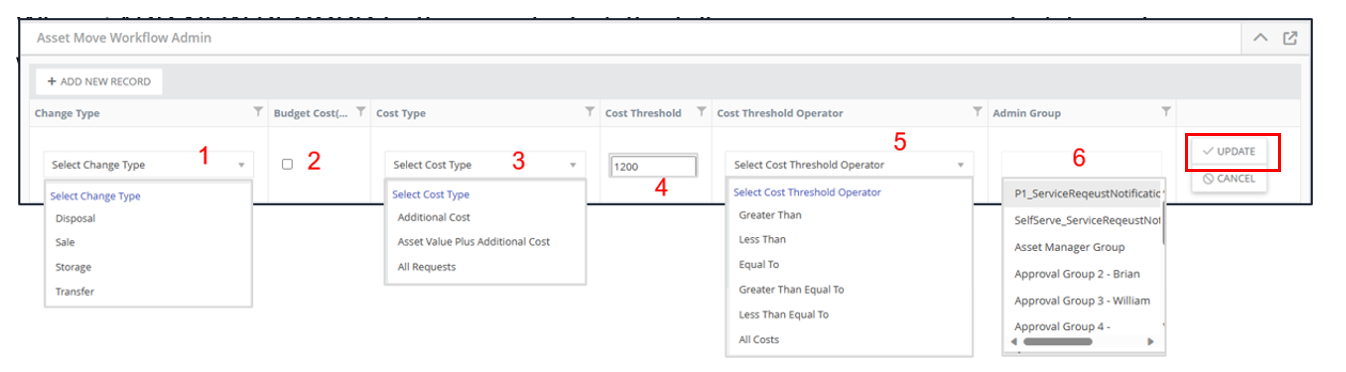Open the Cost Threshold column filter icon
The height and width of the screenshot is (372, 1346).
pyautogui.click(x=701, y=112)
